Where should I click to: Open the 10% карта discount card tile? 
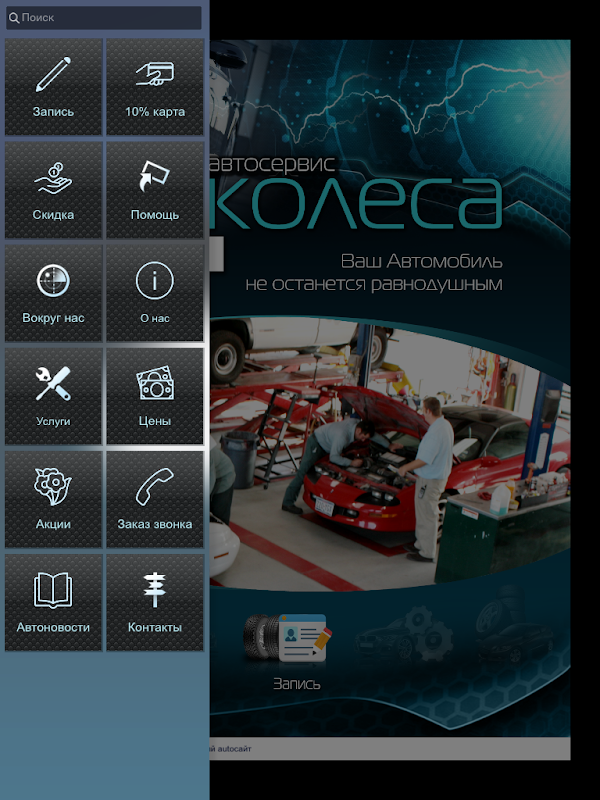(155, 87)
